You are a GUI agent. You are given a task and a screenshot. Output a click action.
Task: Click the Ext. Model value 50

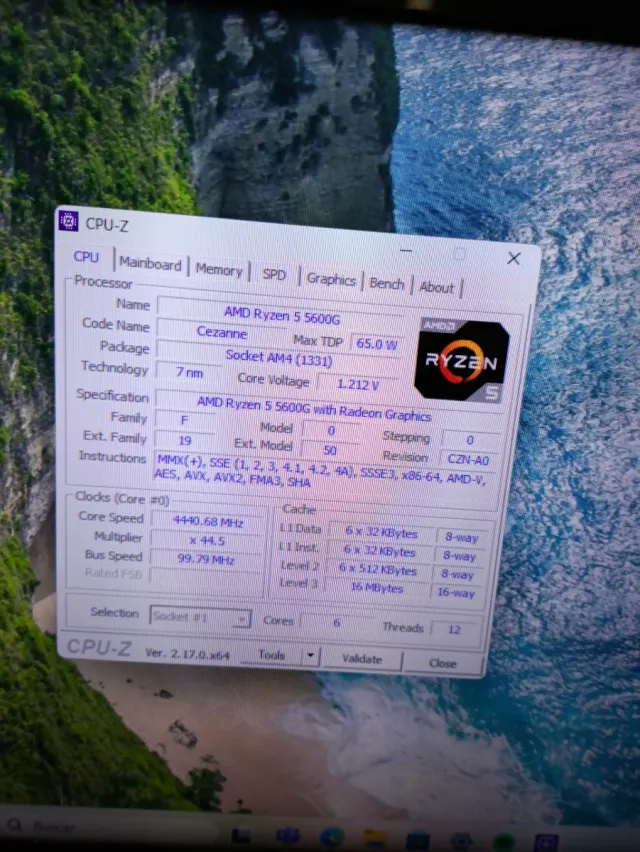pos(330,450)
